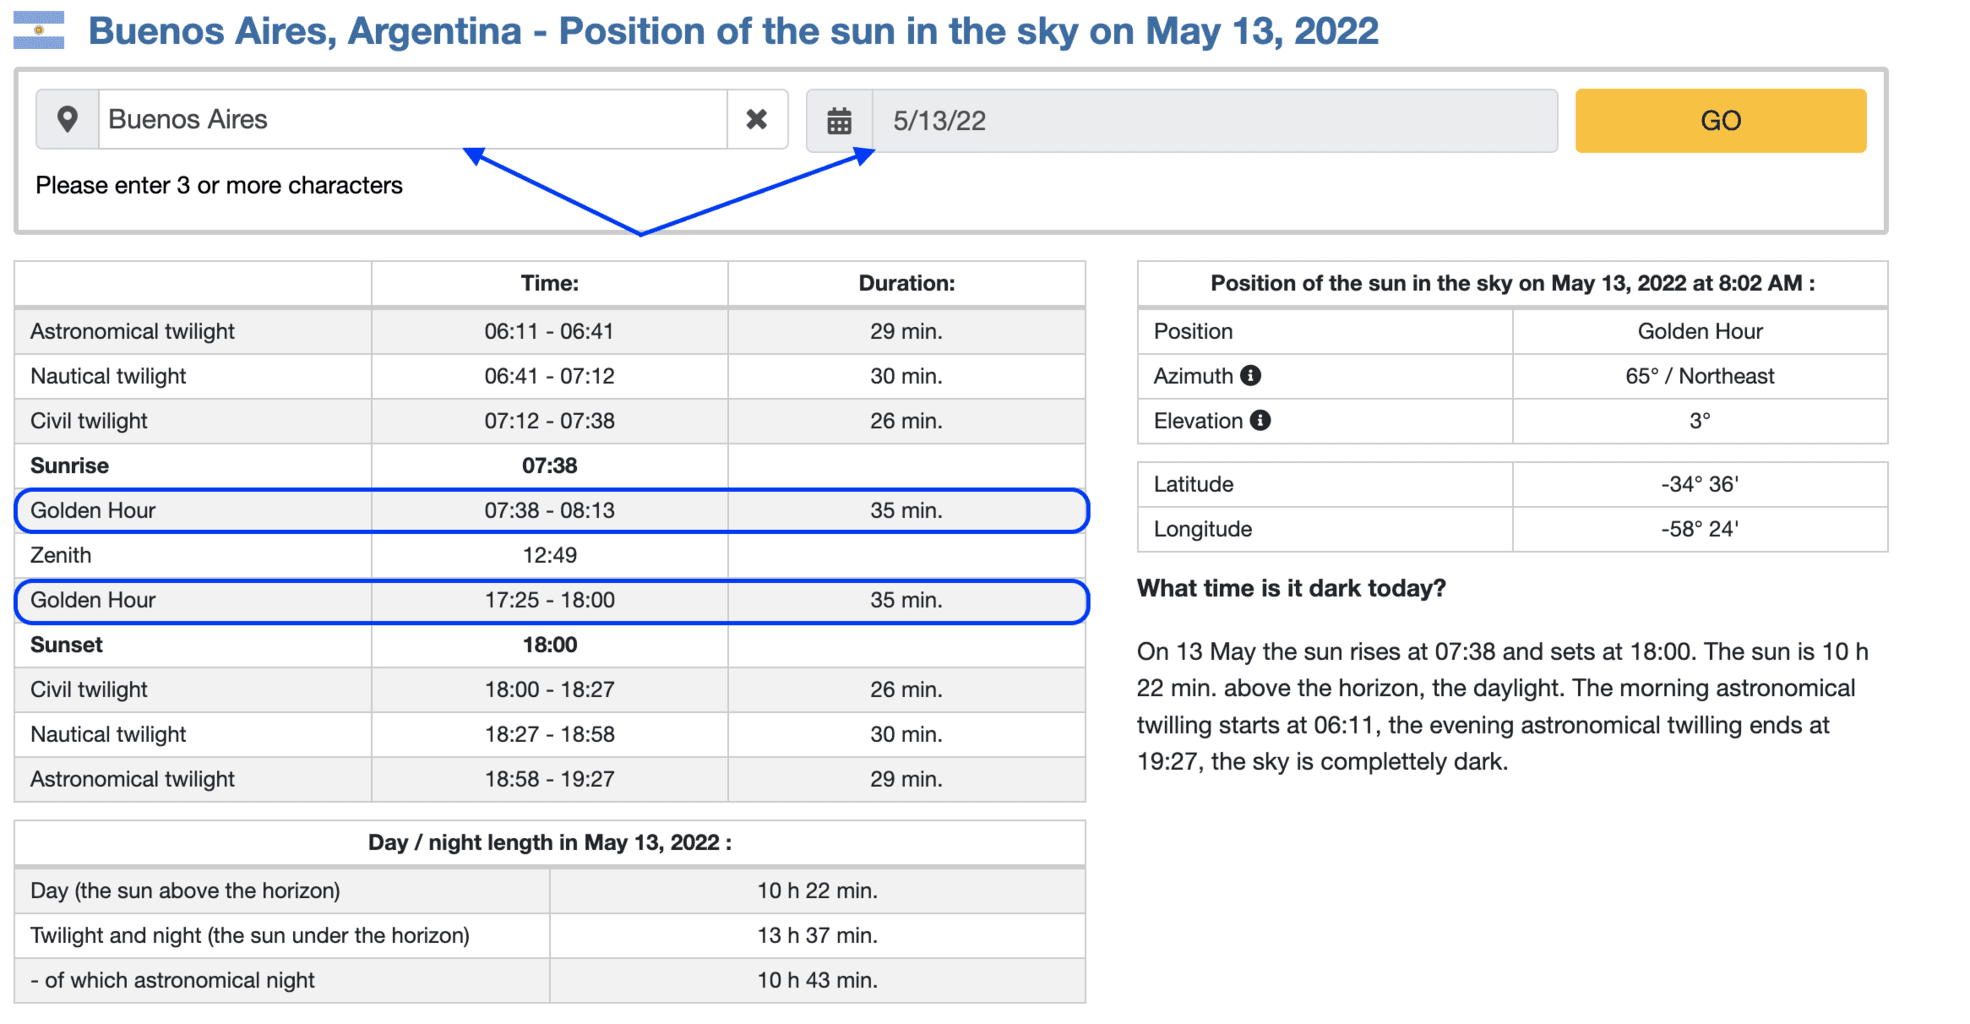Screen dimensions: 1970x1024
Task: Click 'What time is it dark today?' heading
Action: pyautogui.click(x=1291, y=589)
